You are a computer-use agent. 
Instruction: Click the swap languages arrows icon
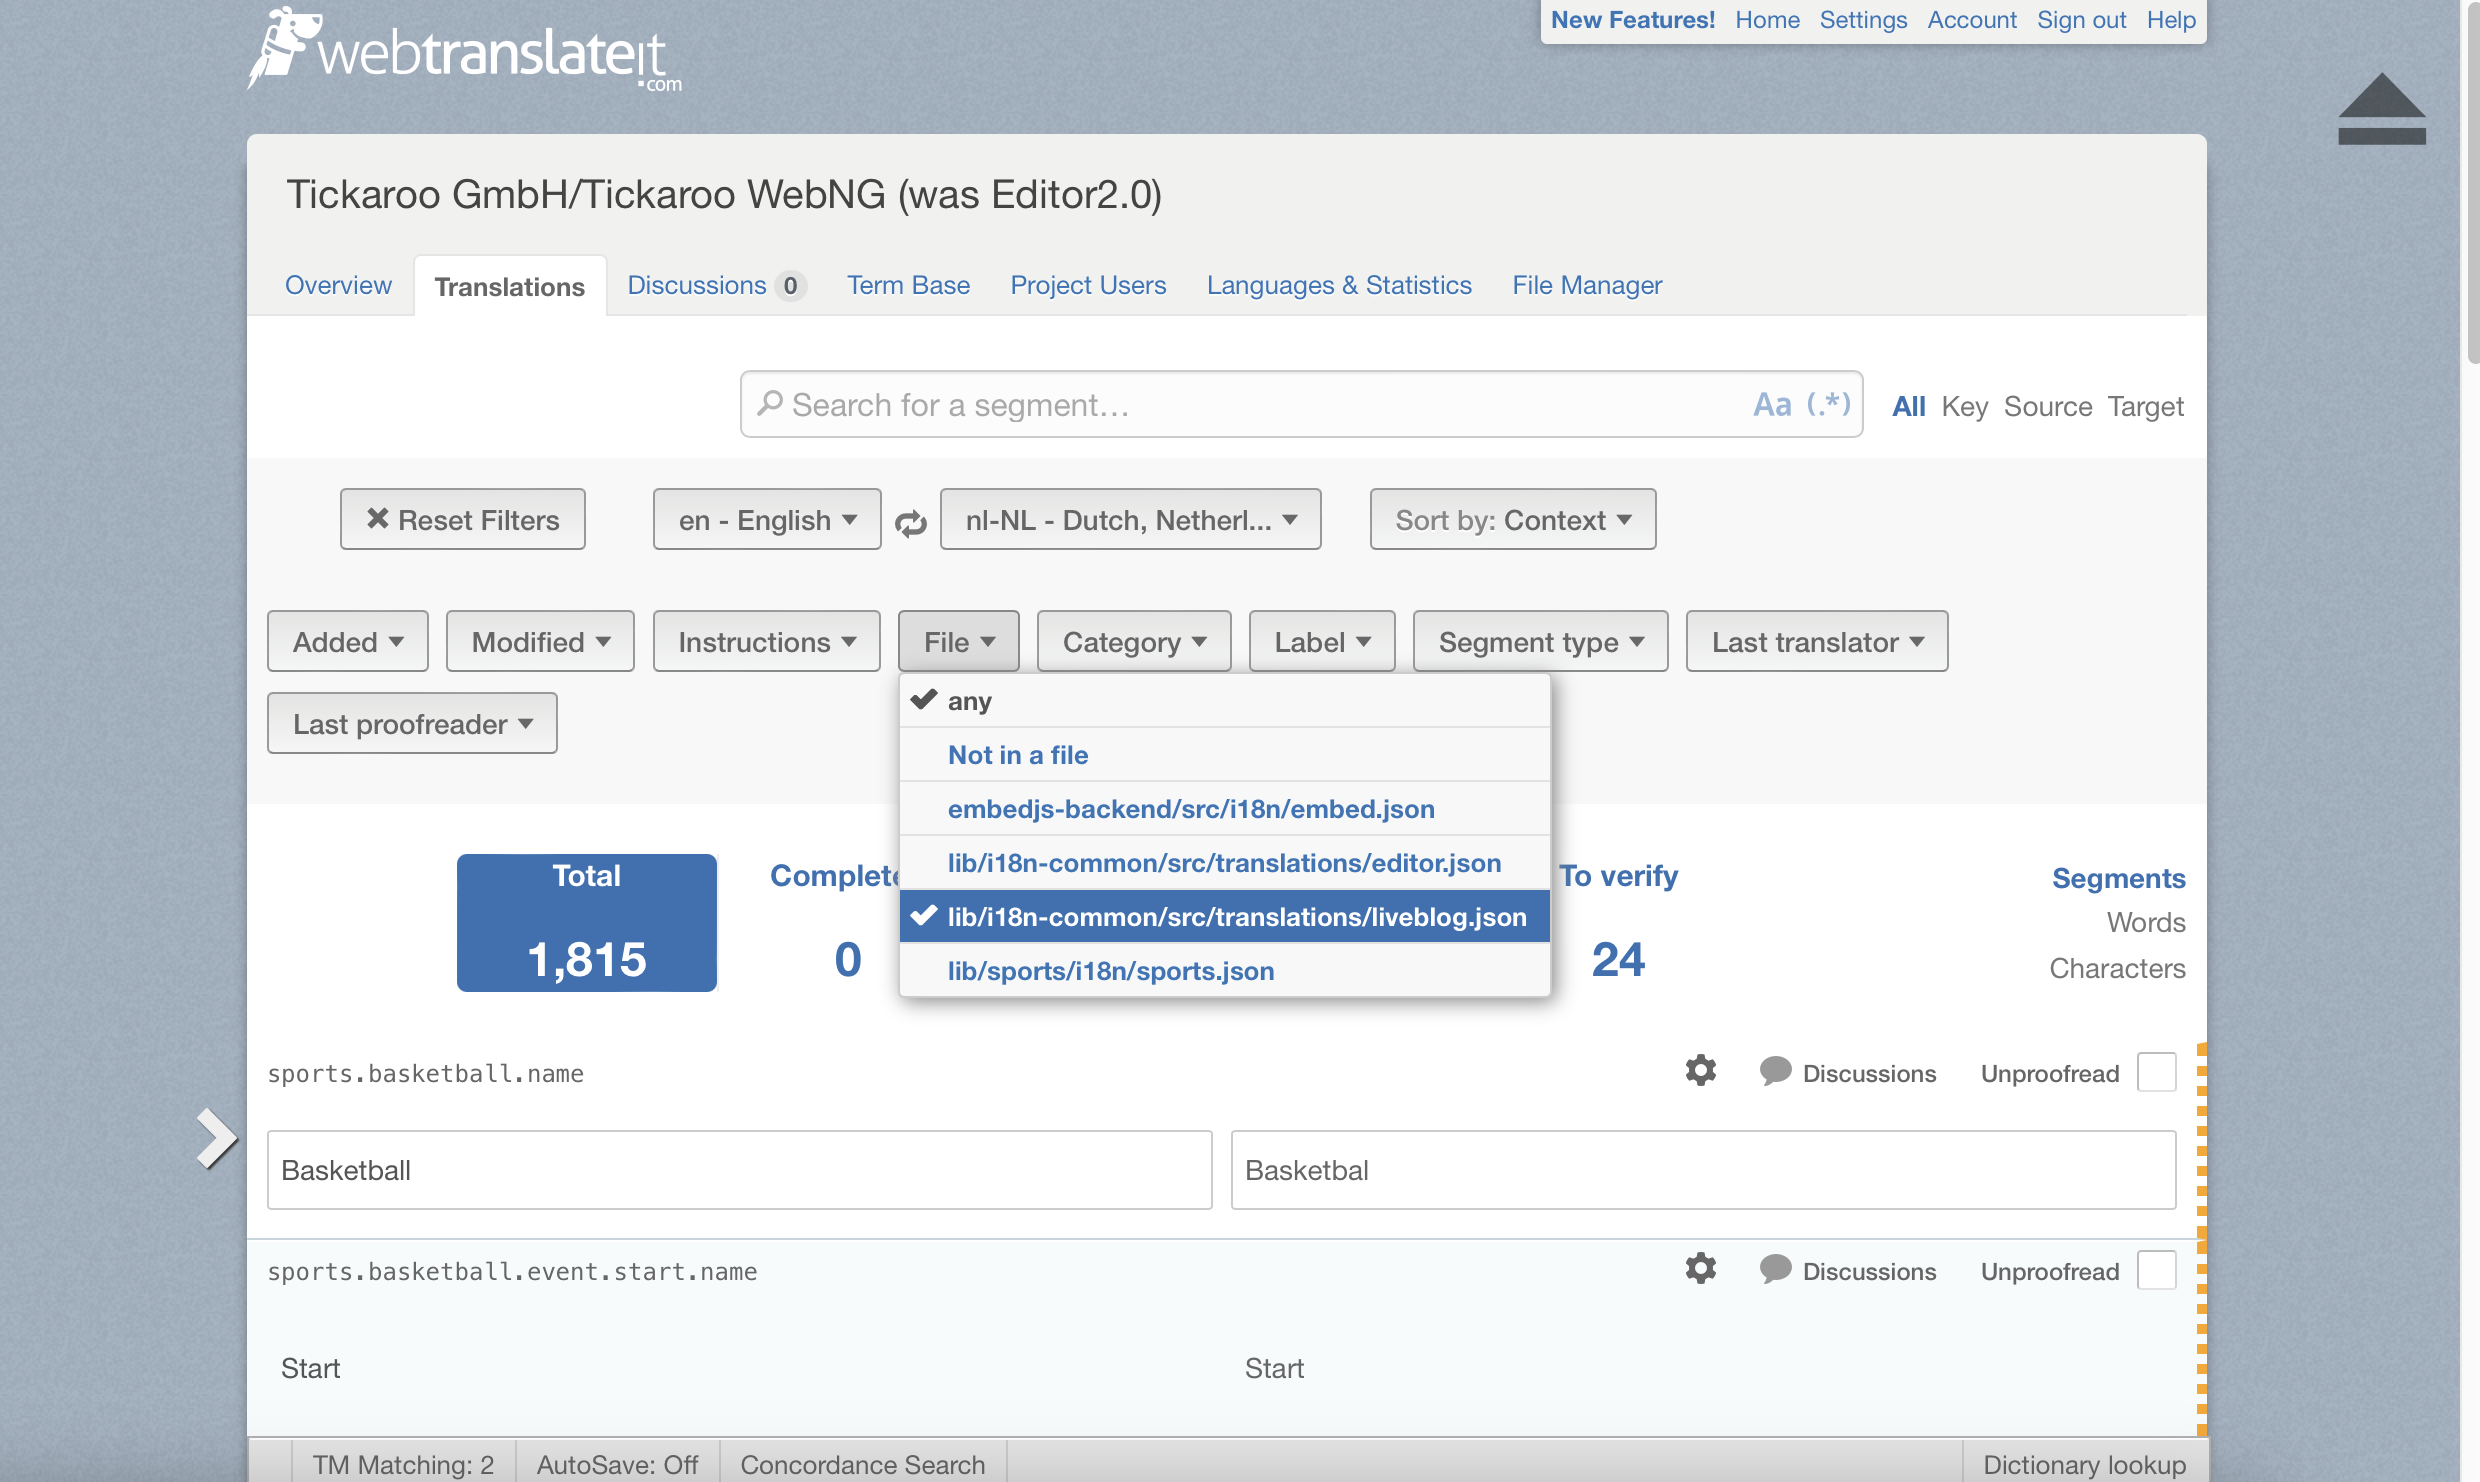tap(910, 522)
